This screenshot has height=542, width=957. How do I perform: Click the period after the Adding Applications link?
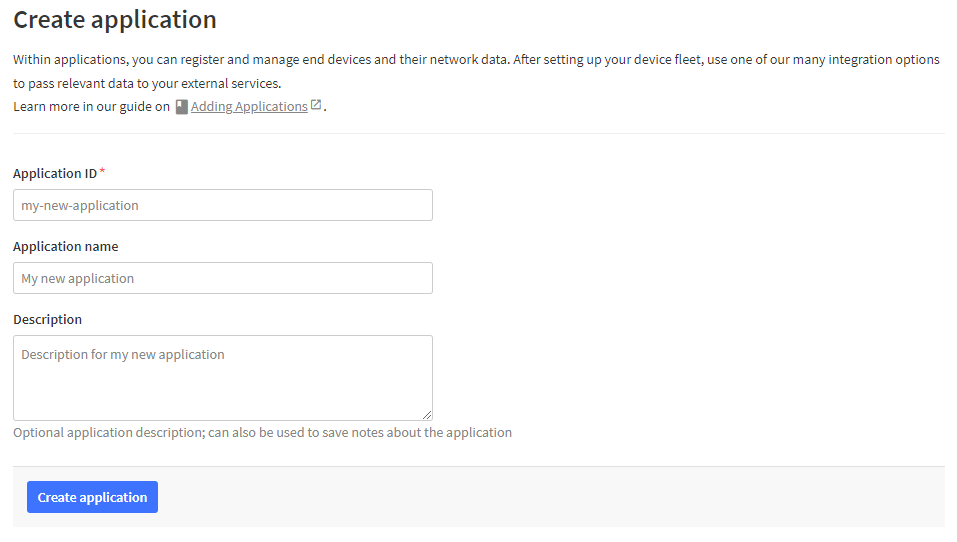325,110
